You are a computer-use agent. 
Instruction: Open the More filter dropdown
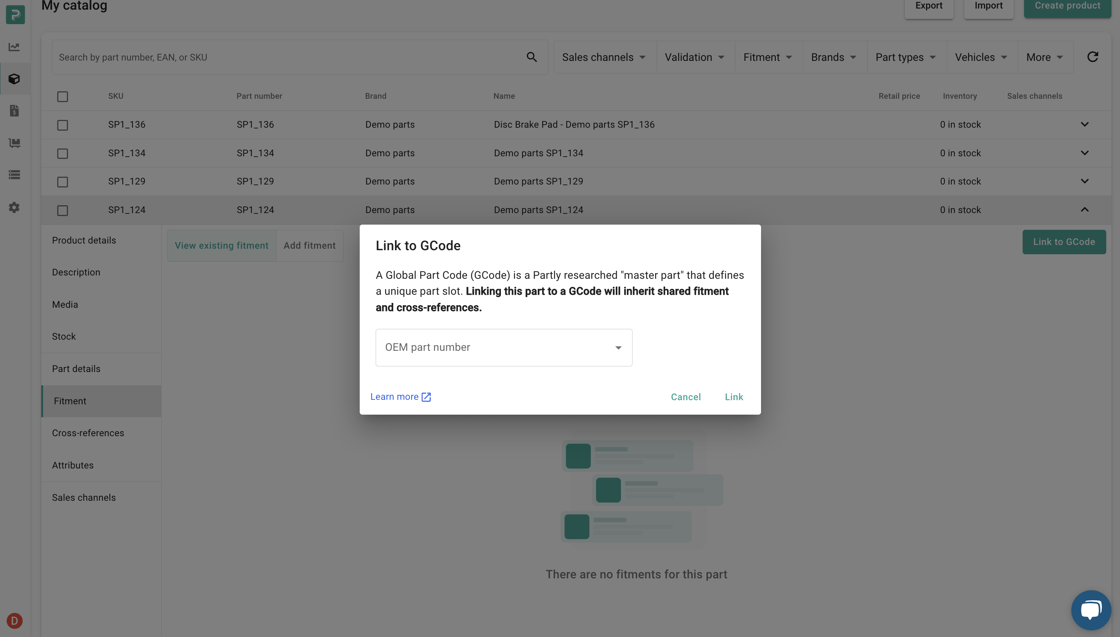tap(1044, 57)
